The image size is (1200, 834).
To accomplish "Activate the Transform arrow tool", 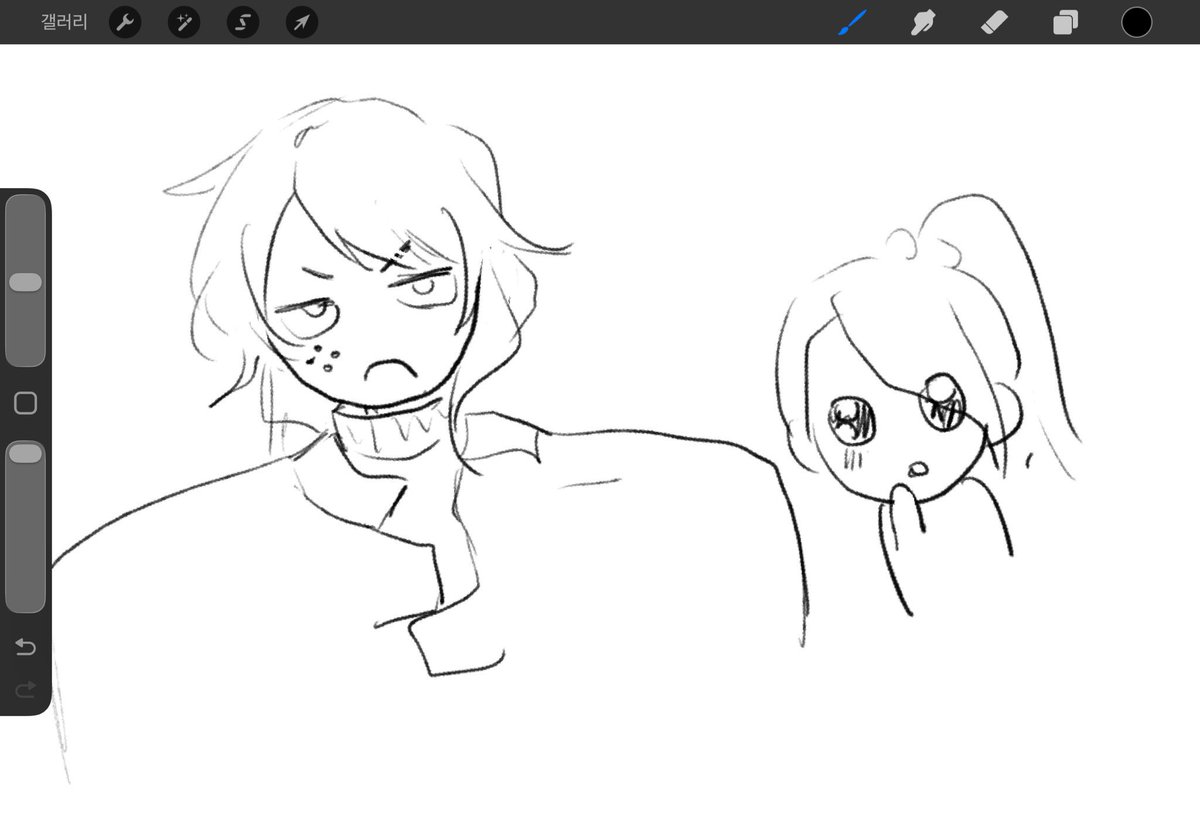I will pos(302,22).
